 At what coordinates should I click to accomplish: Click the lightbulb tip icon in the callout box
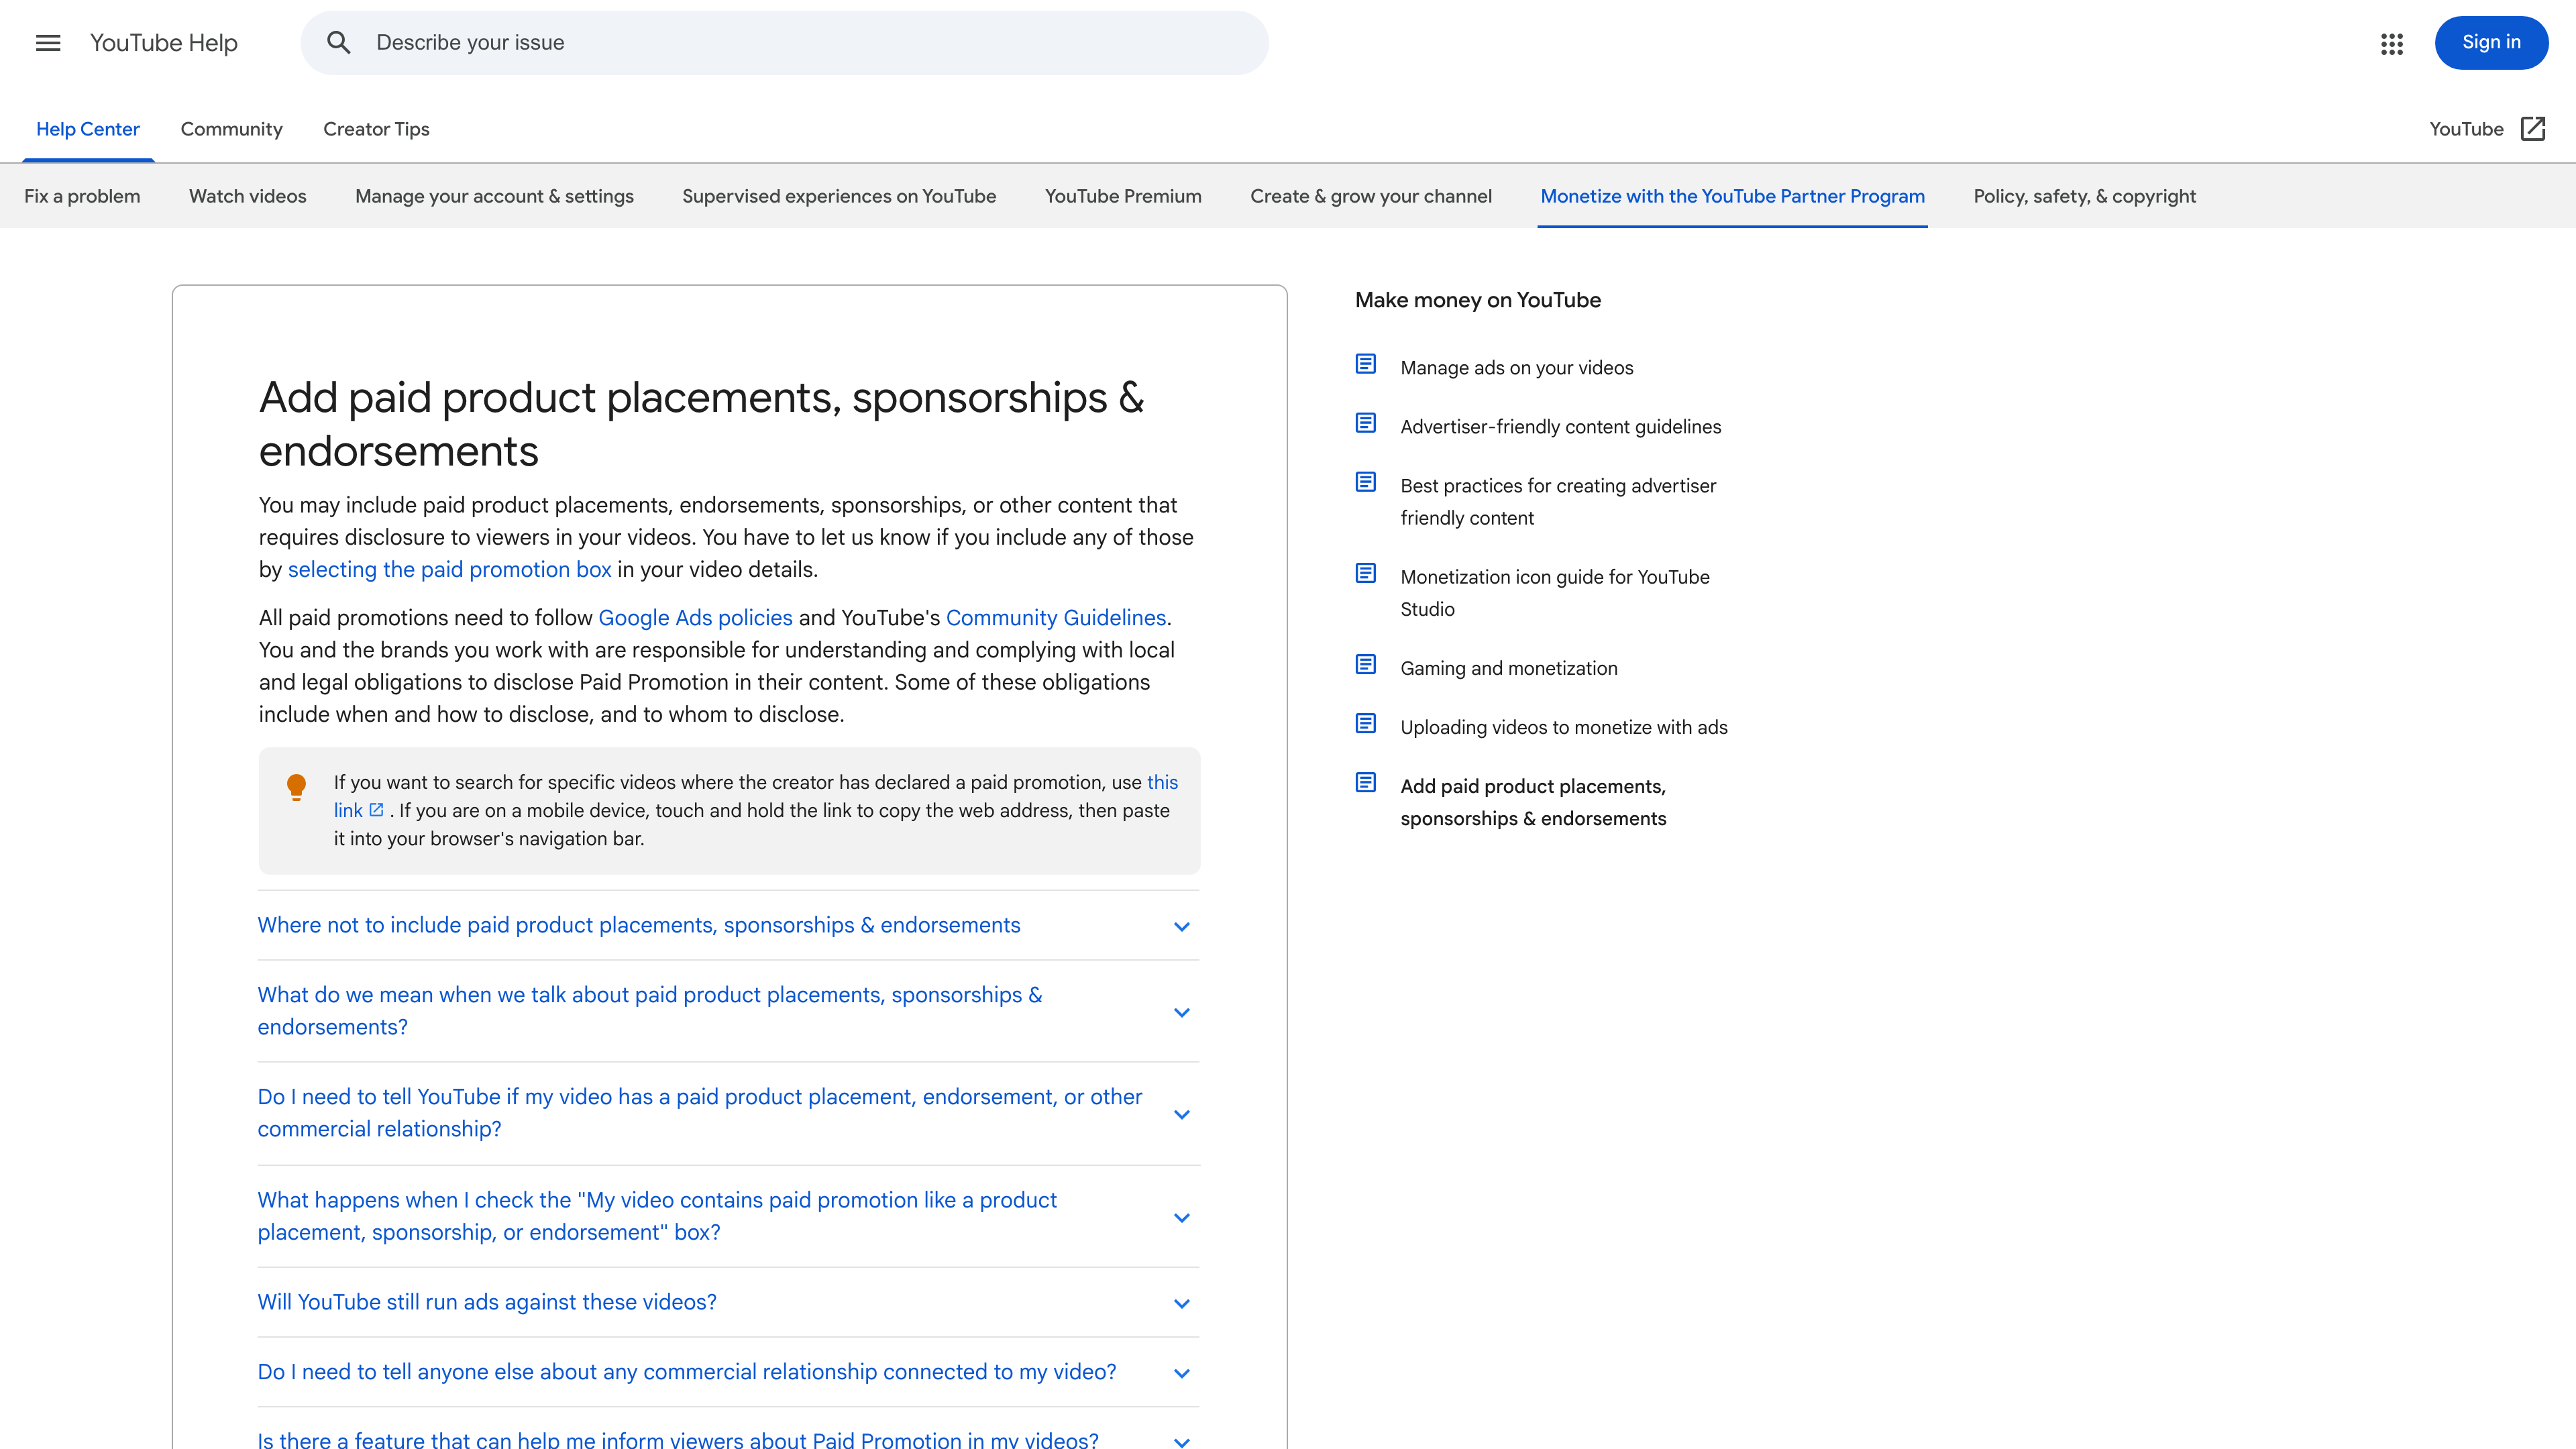tap(297, 787)
